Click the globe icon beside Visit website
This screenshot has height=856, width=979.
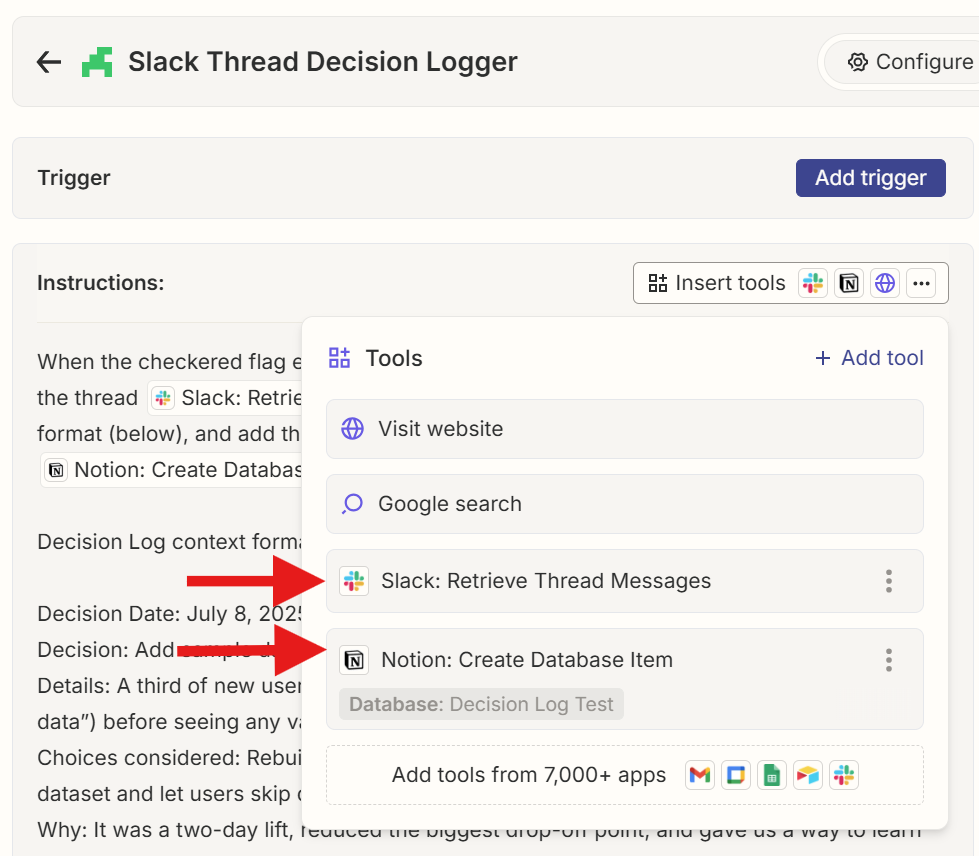click(x=352, y=429)
